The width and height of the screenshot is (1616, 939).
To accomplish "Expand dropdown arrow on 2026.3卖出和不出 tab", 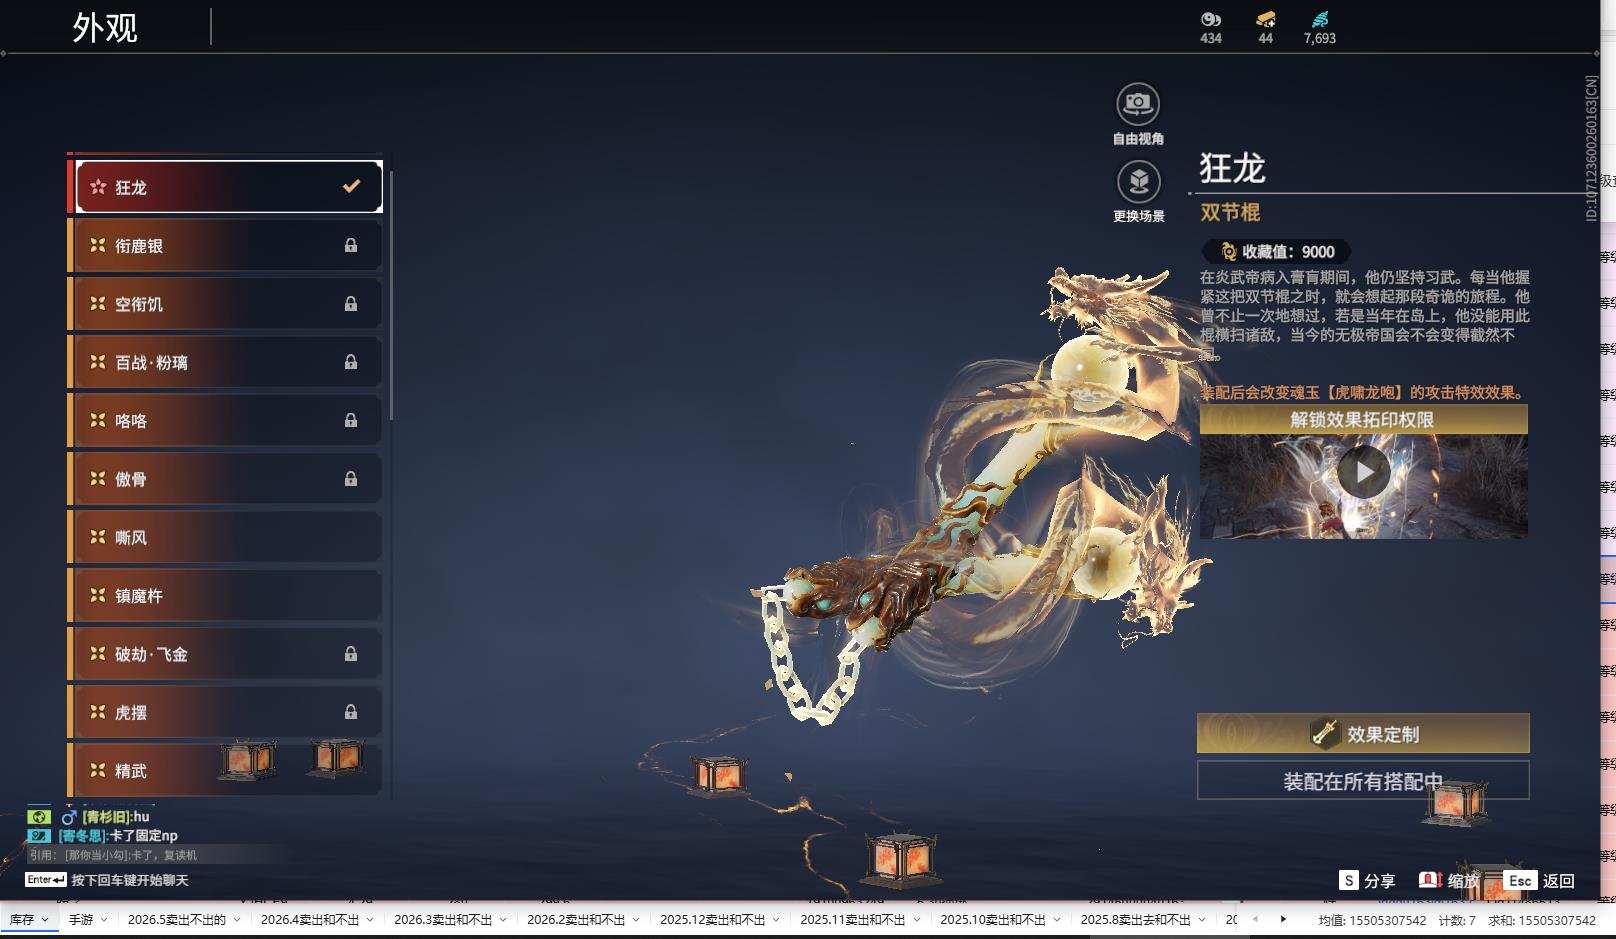I will click(503, 919).
